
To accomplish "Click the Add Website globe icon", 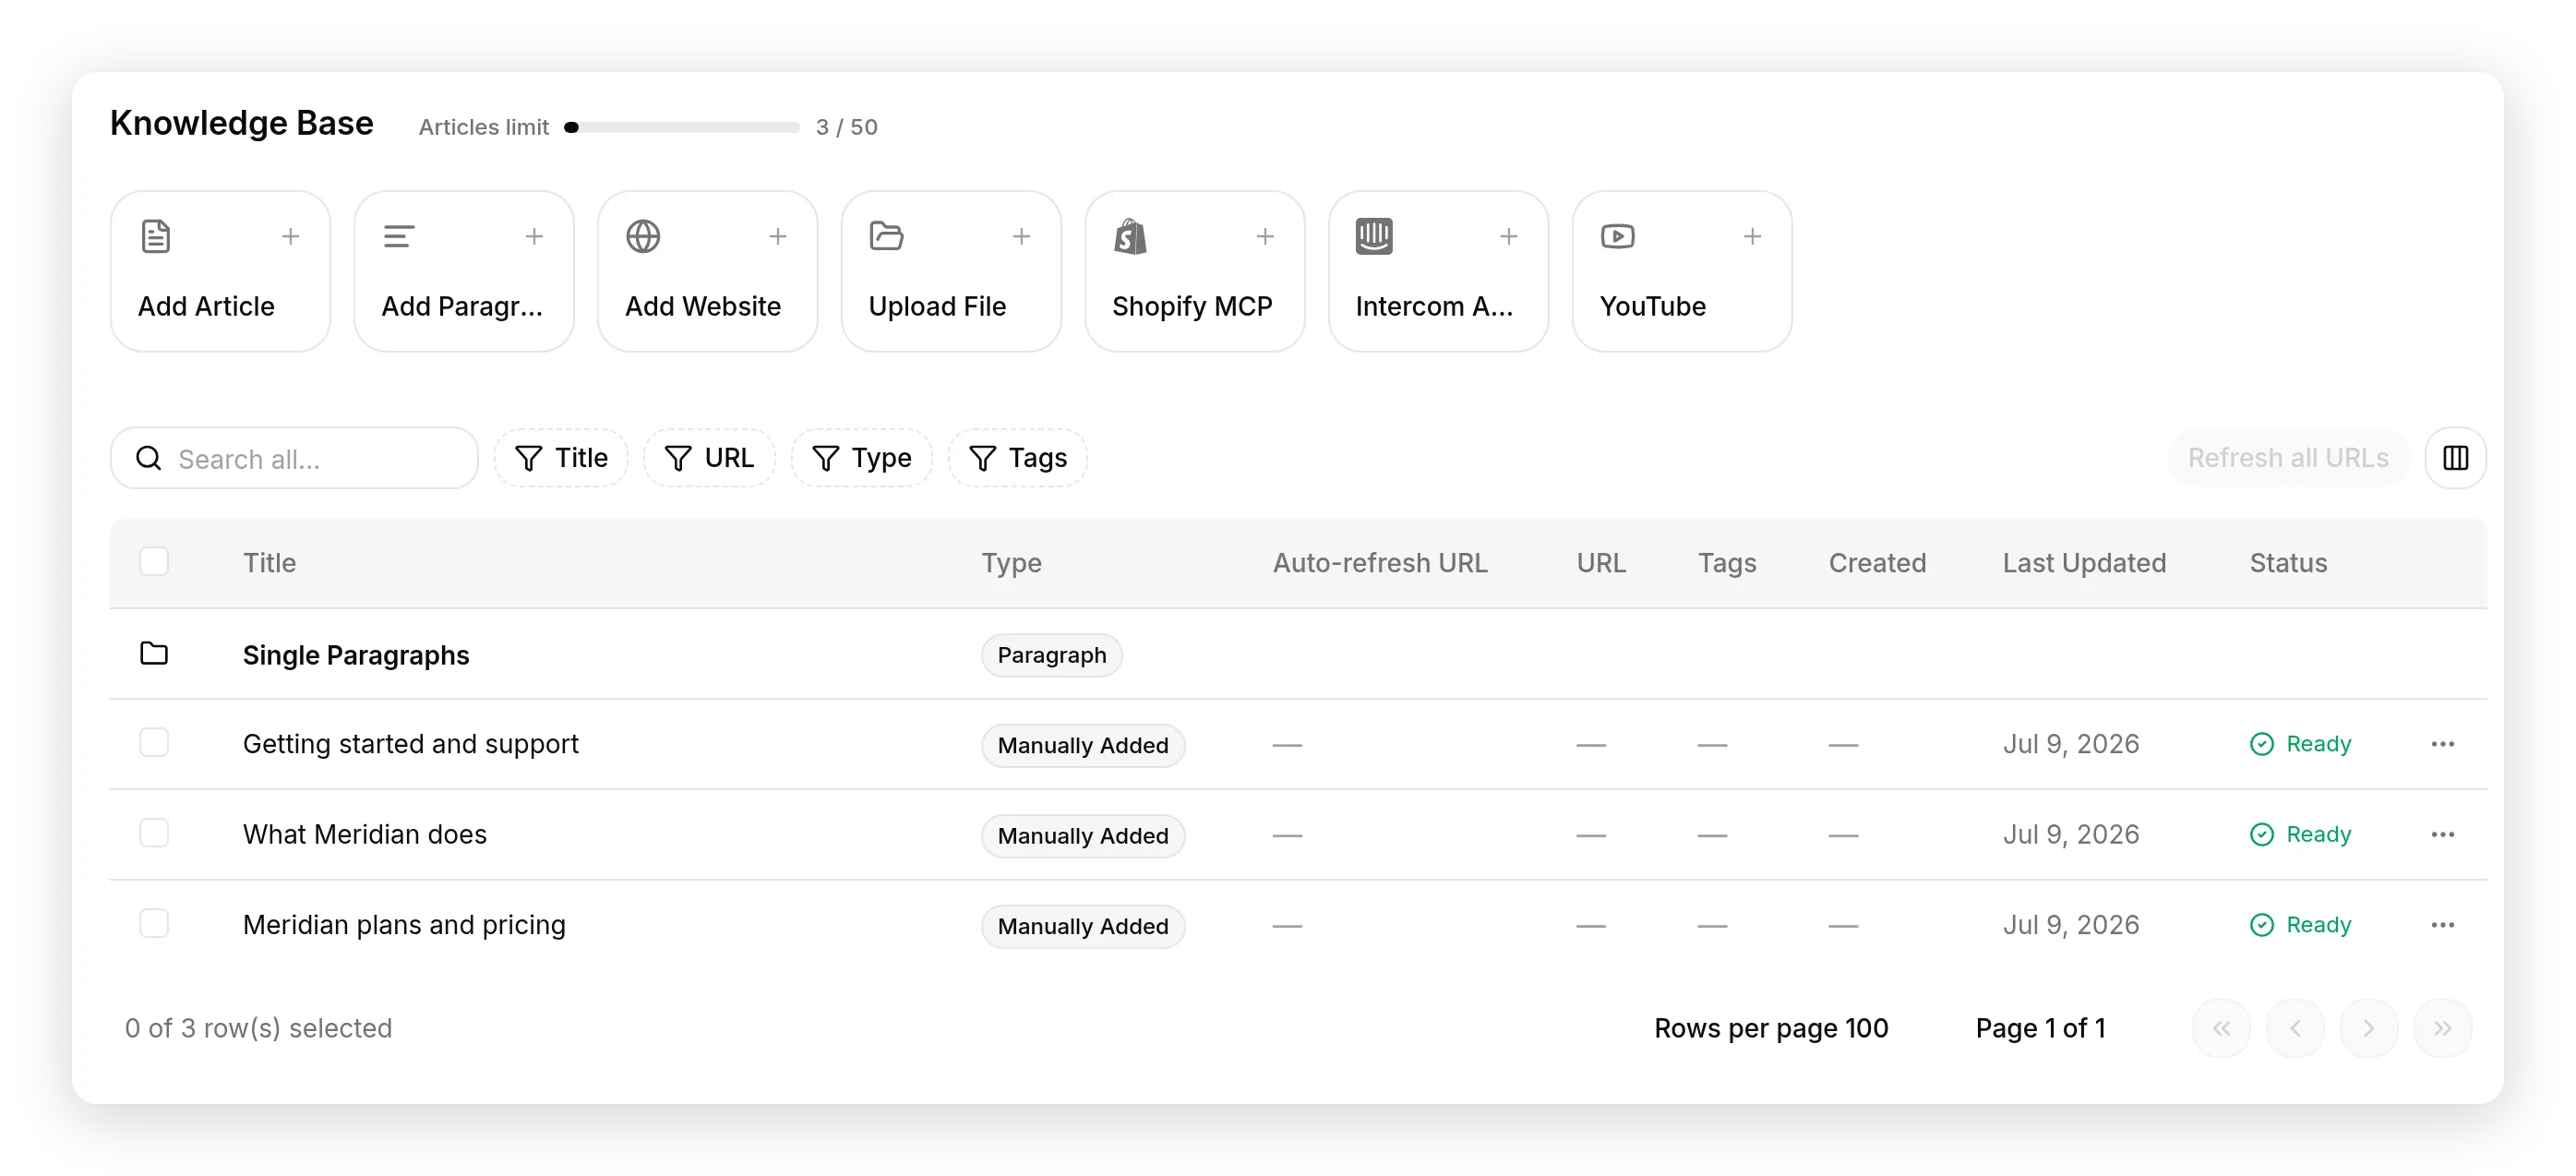I will coord(643,237).
